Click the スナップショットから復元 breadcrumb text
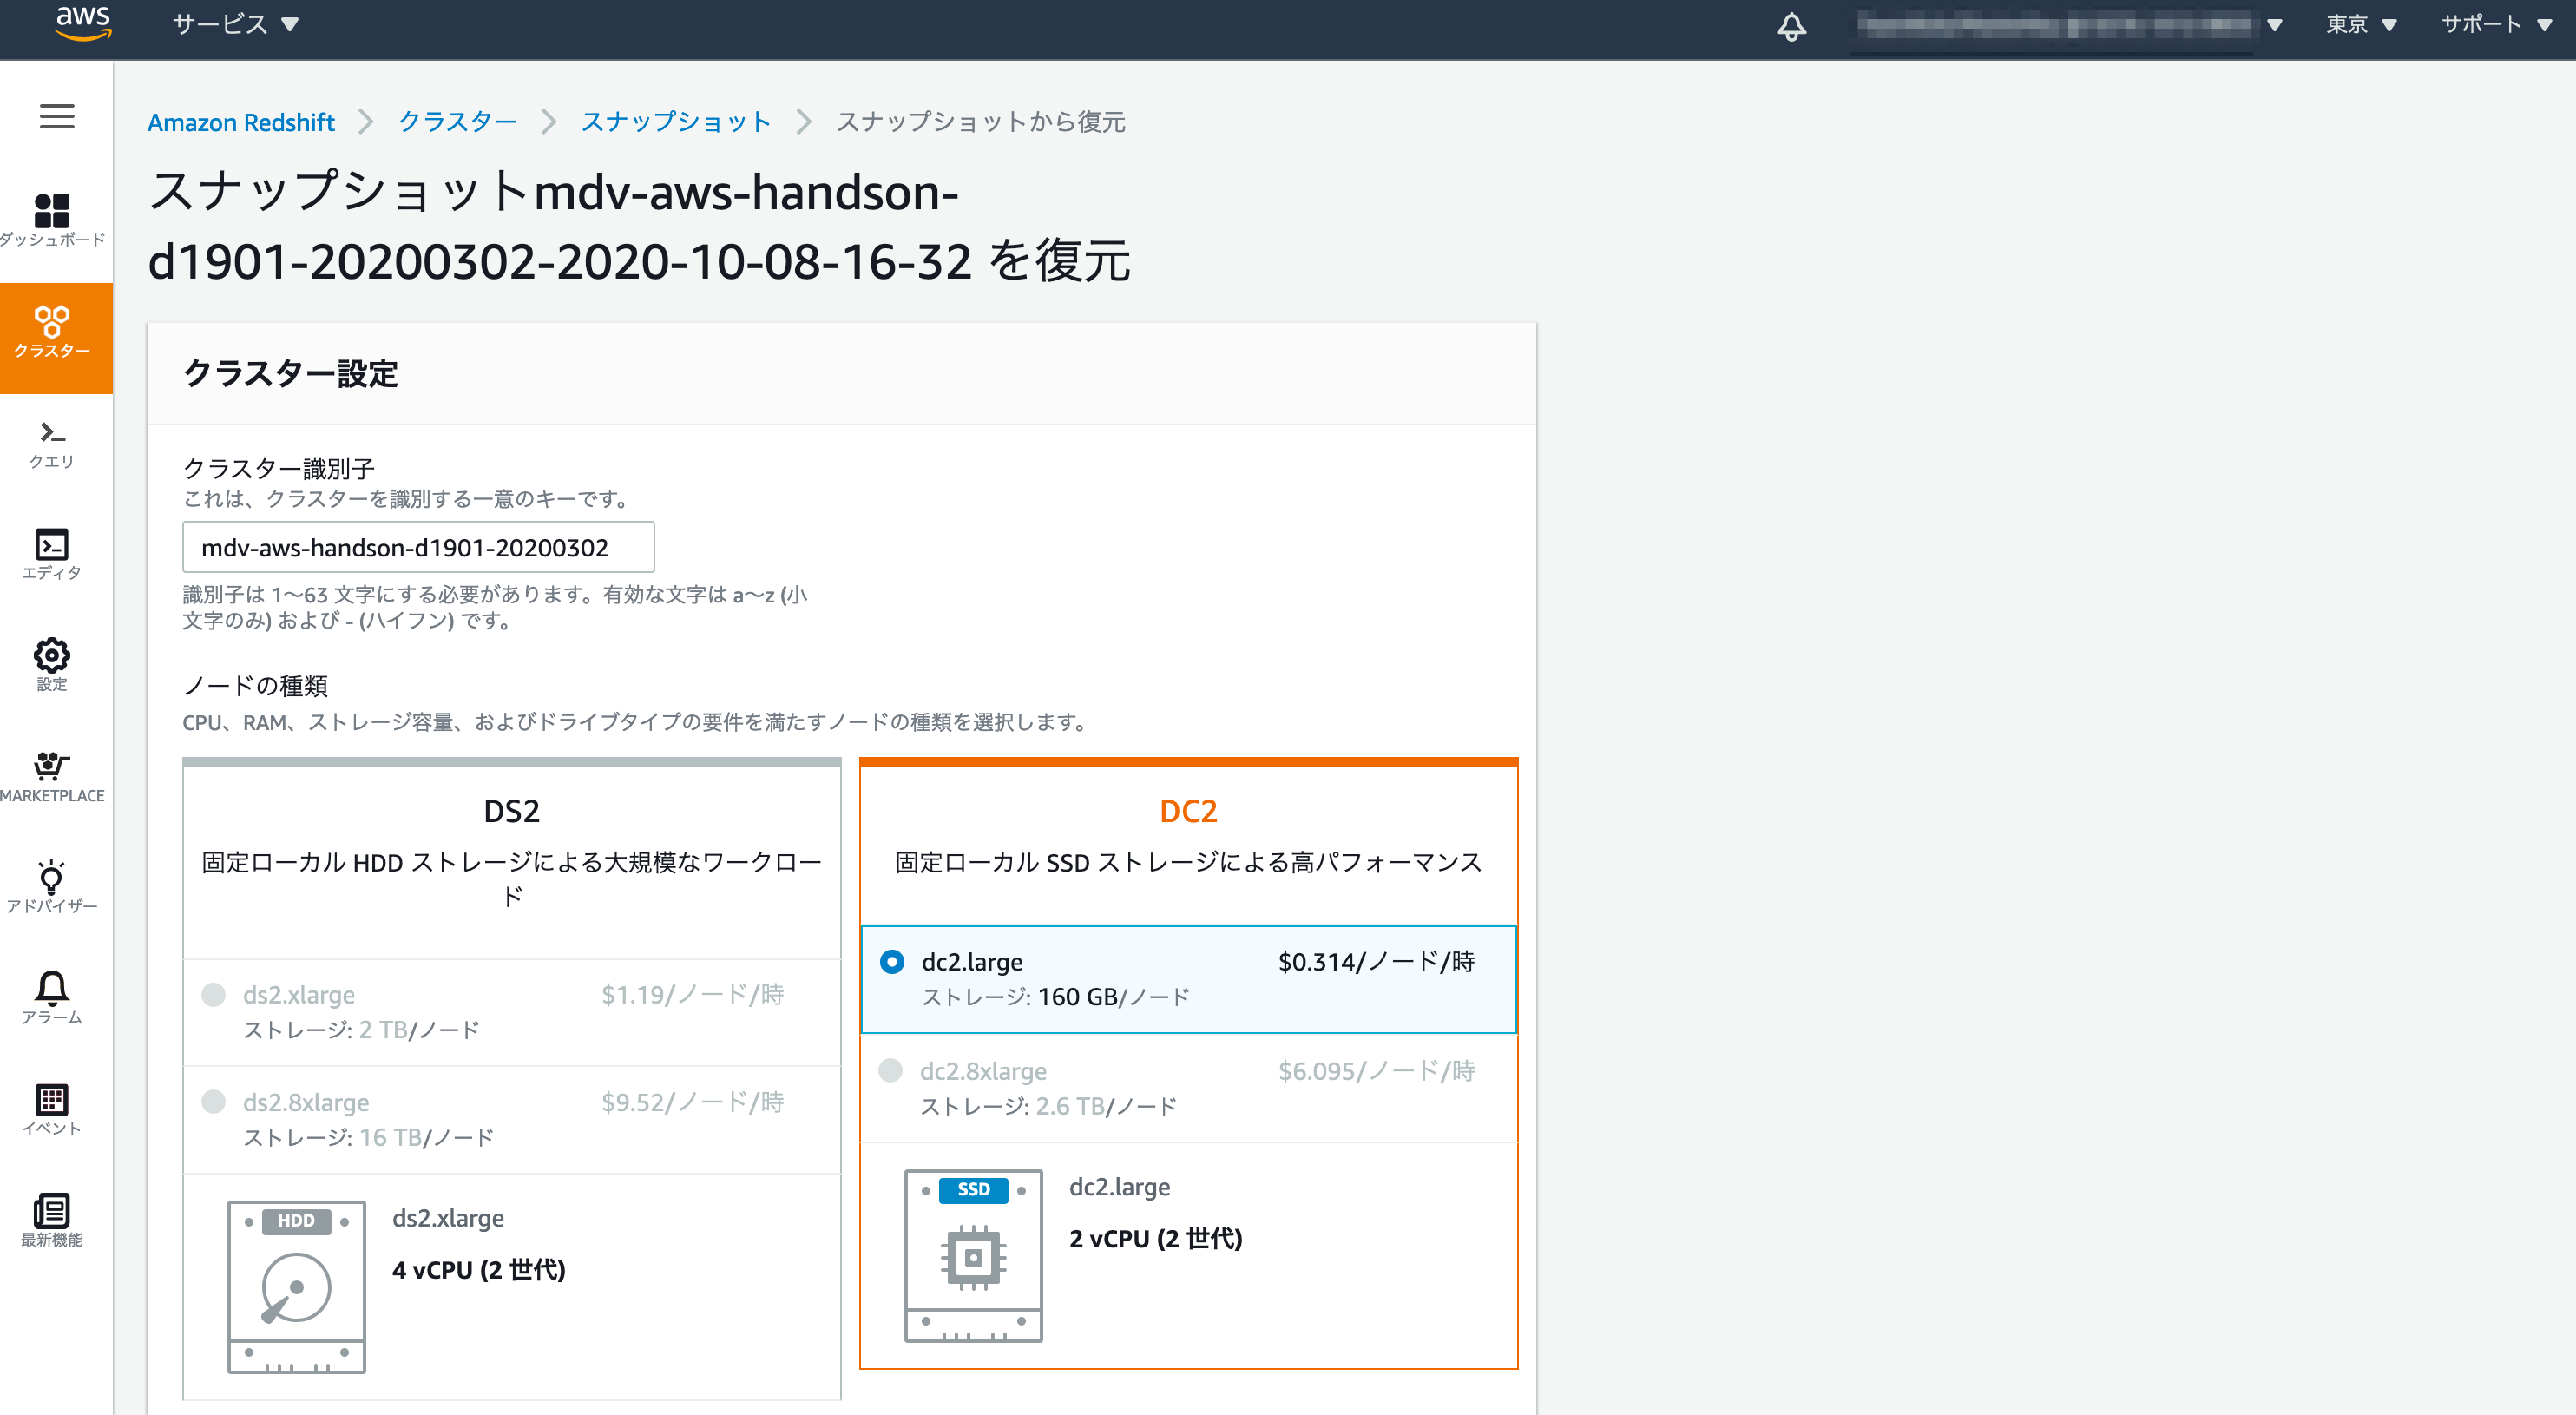This screenshot has width=2576, height=1415. (980, 122)
